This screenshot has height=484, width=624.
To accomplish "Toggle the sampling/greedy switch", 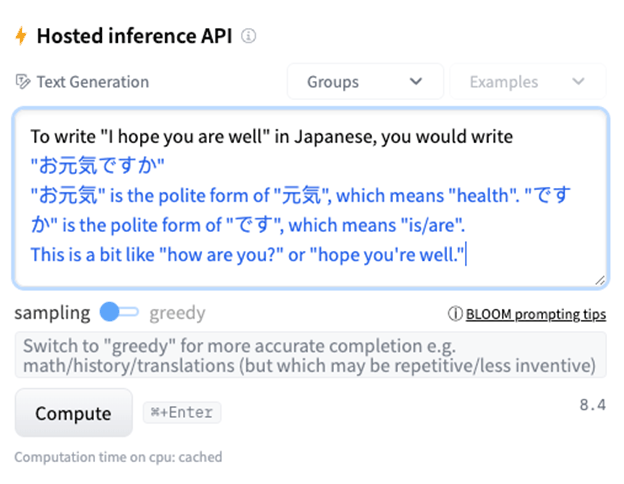I will [119, 312].
